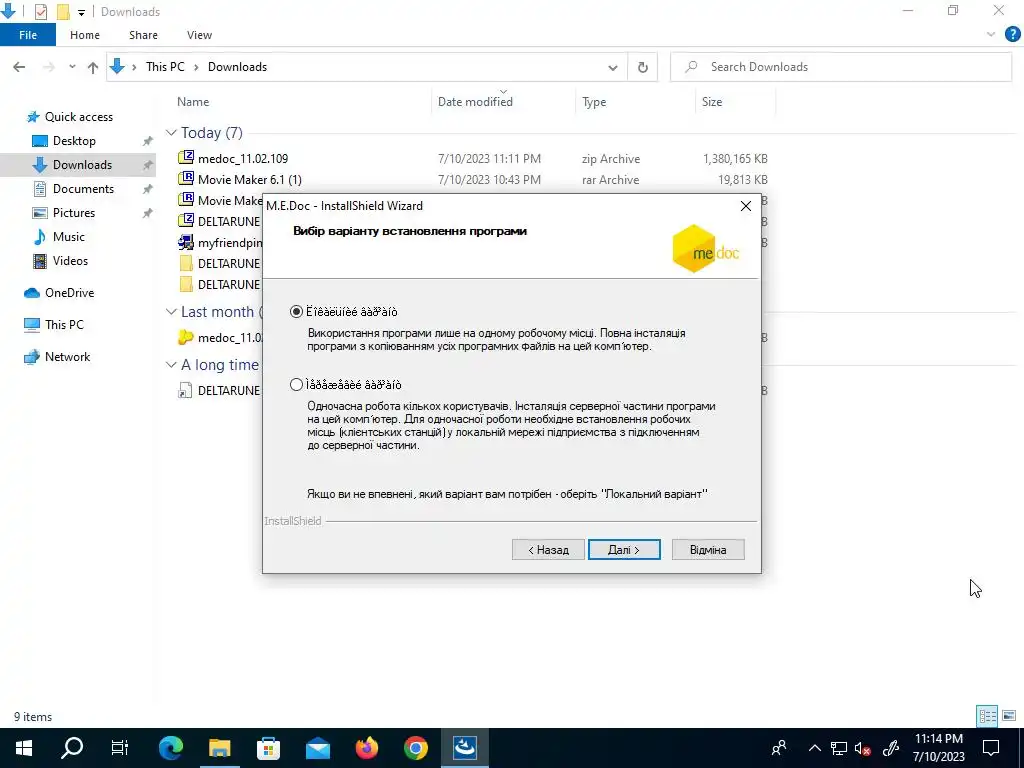1024x768 pixels.
Task: Sort files by Size column
Action: (712, 102)
